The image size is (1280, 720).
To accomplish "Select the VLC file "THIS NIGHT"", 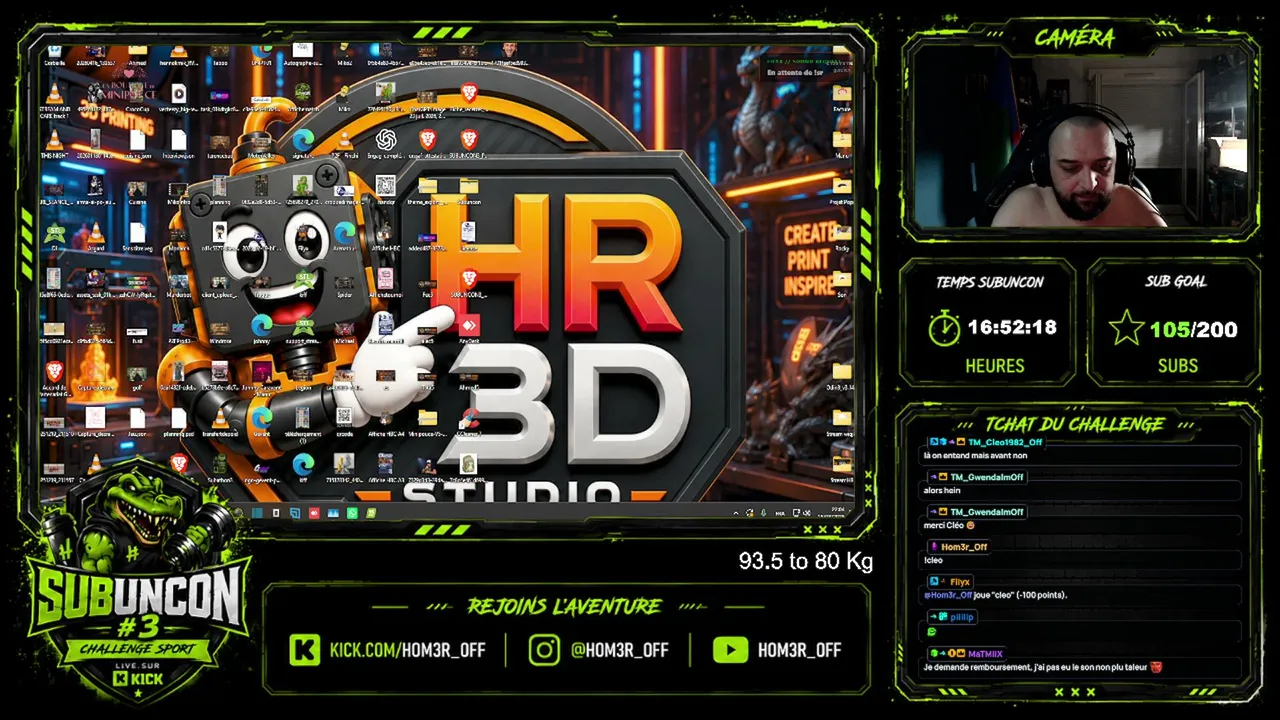I will [x=54, y=144].
